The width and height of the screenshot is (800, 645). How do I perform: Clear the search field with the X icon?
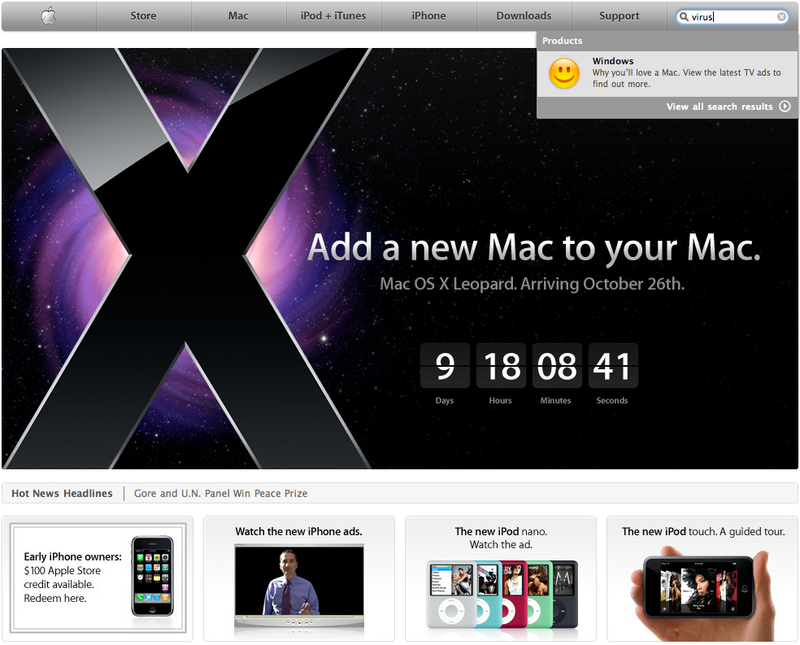pos(782,17)
